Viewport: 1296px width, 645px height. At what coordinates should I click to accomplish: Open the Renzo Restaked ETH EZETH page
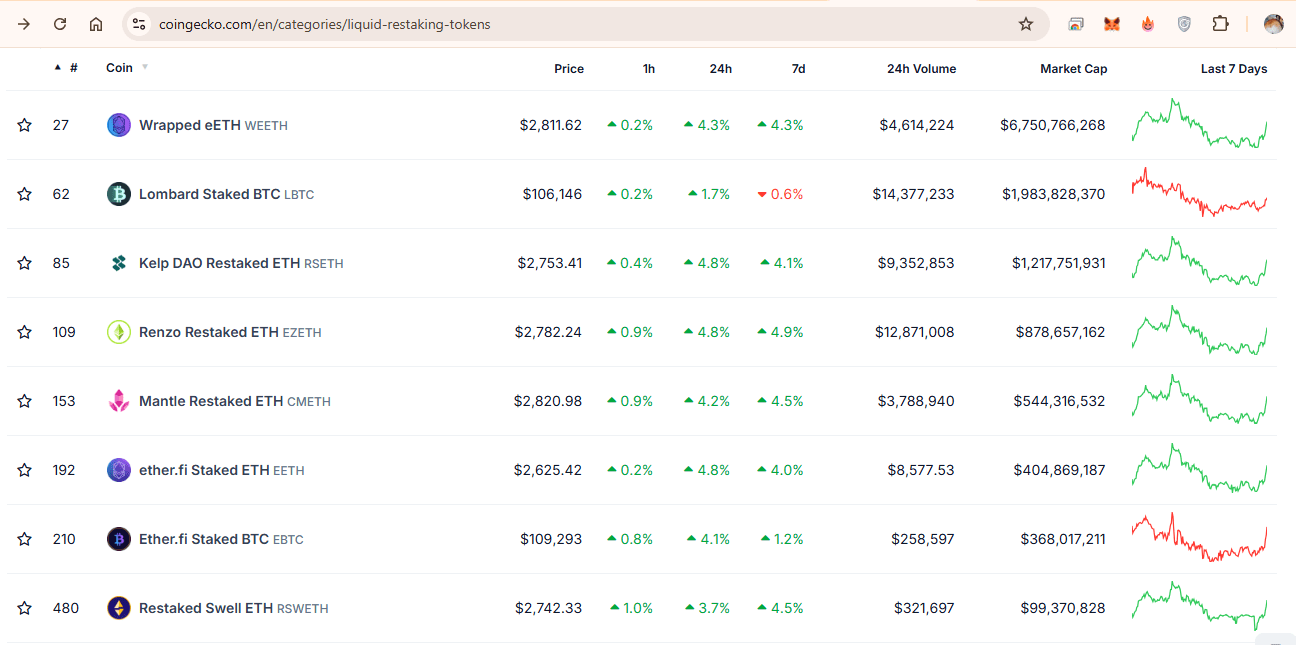[230, 332]
